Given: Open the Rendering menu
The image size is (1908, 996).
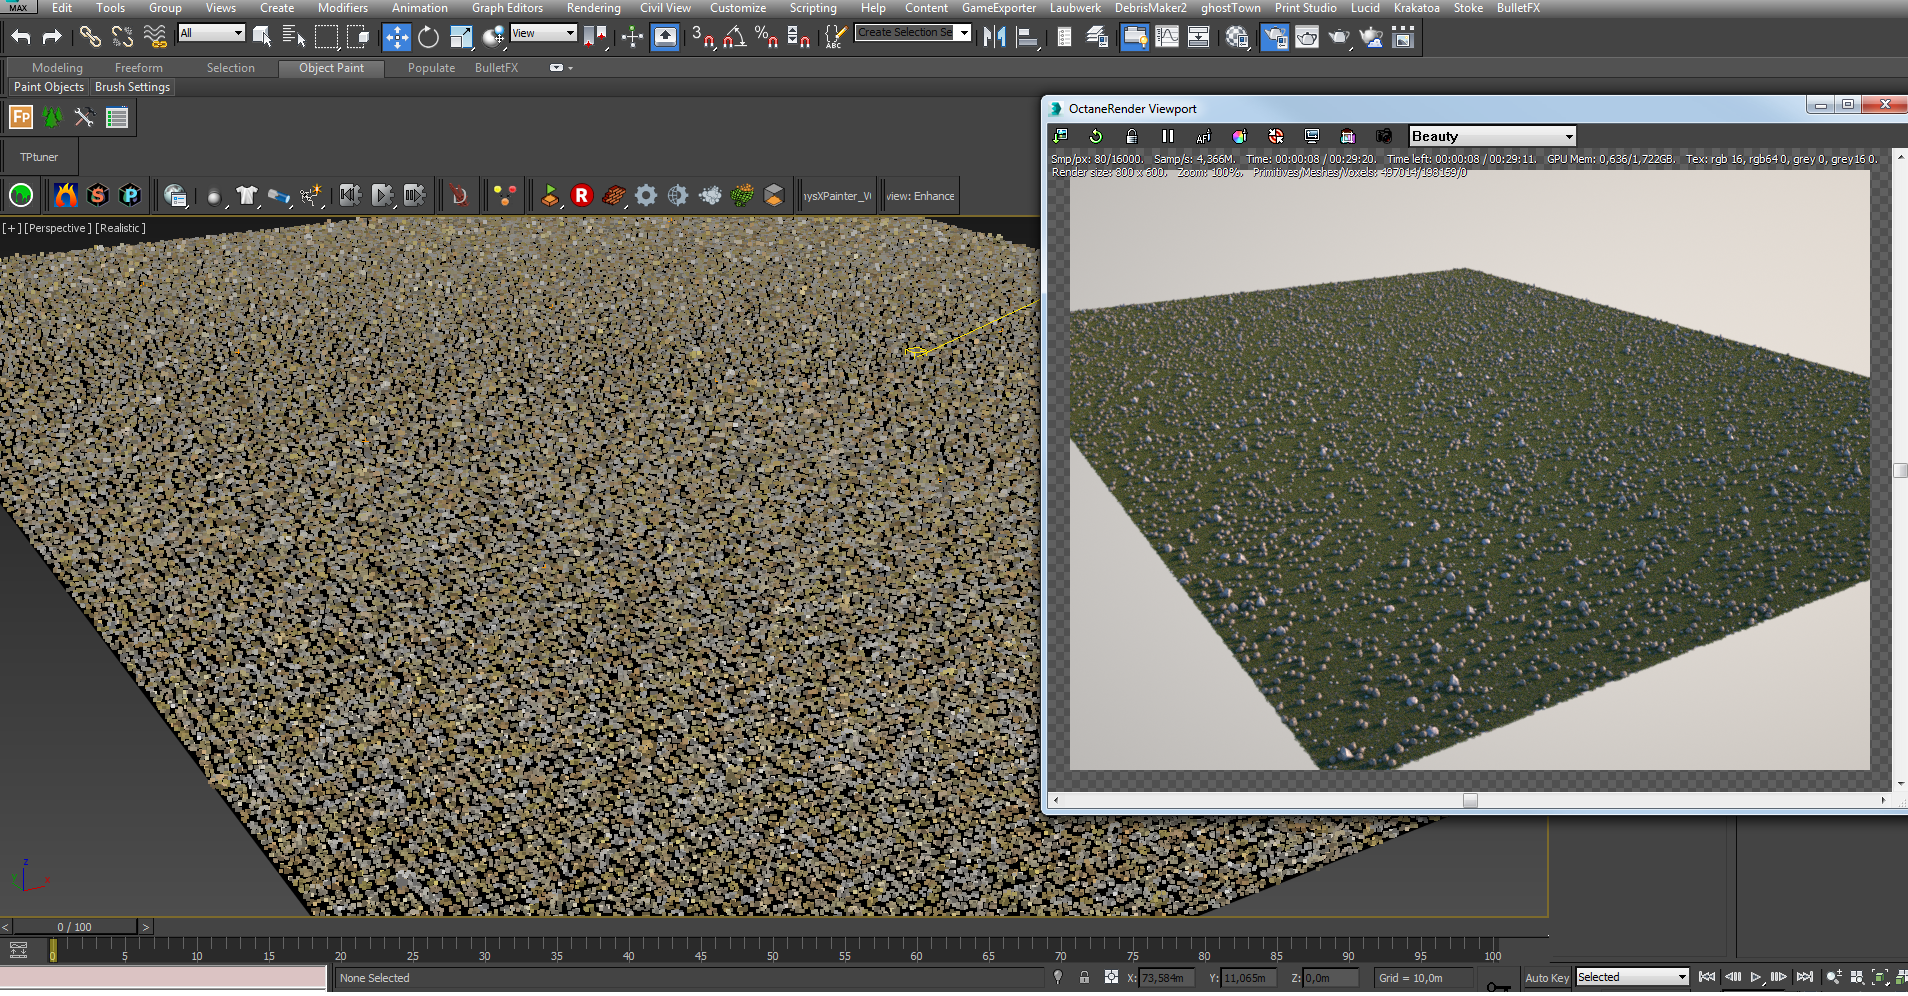Looking at the screenshot, I should coord(593,8).
